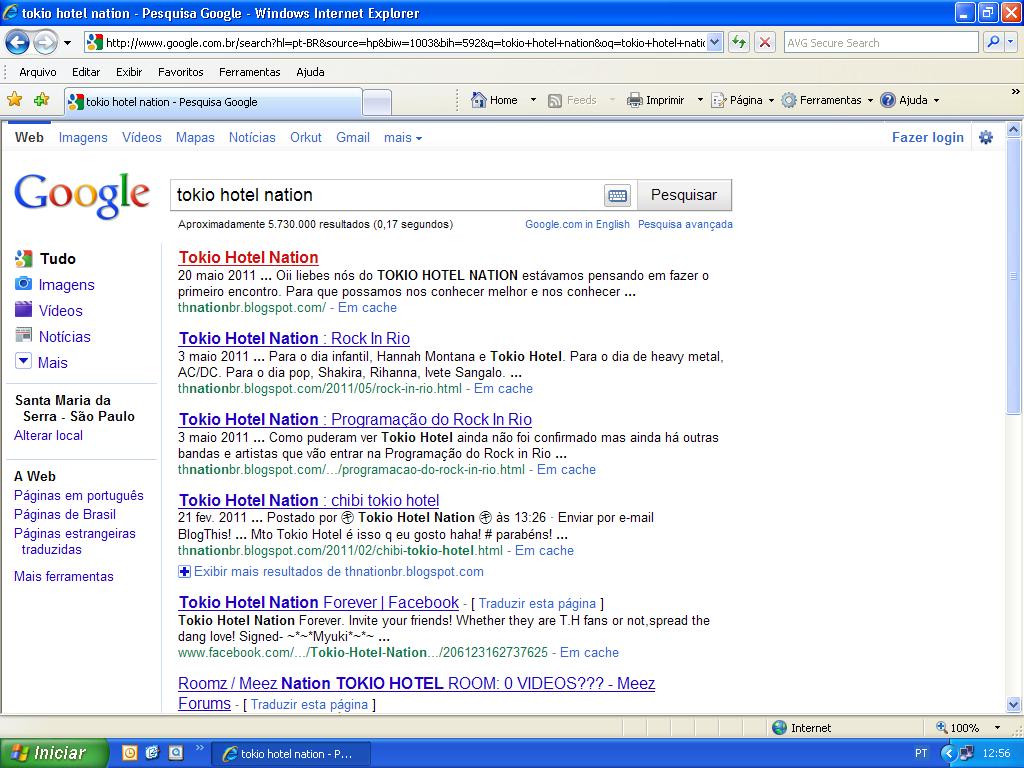The image size is (1024, 768).
Task: Open search provider options dropdown
Action: 1012,42
